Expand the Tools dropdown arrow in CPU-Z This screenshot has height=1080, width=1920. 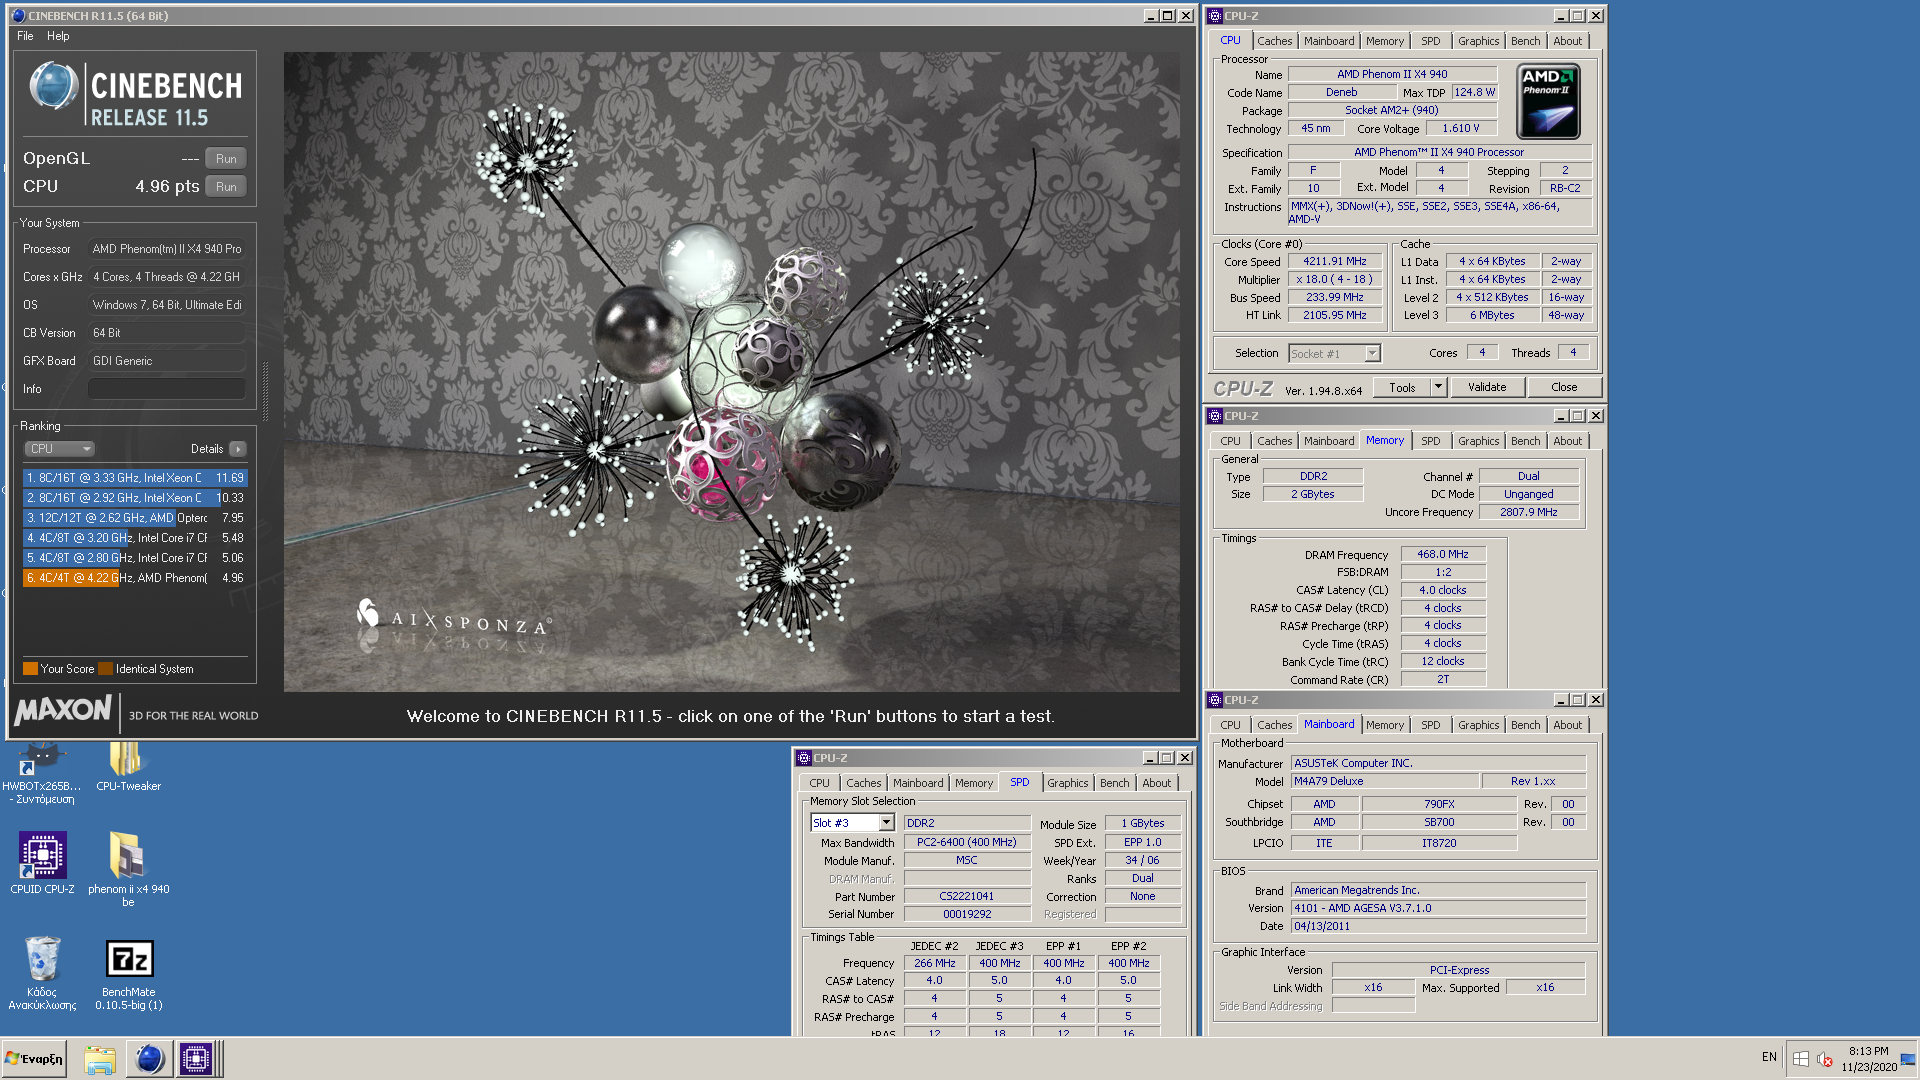1438,387
